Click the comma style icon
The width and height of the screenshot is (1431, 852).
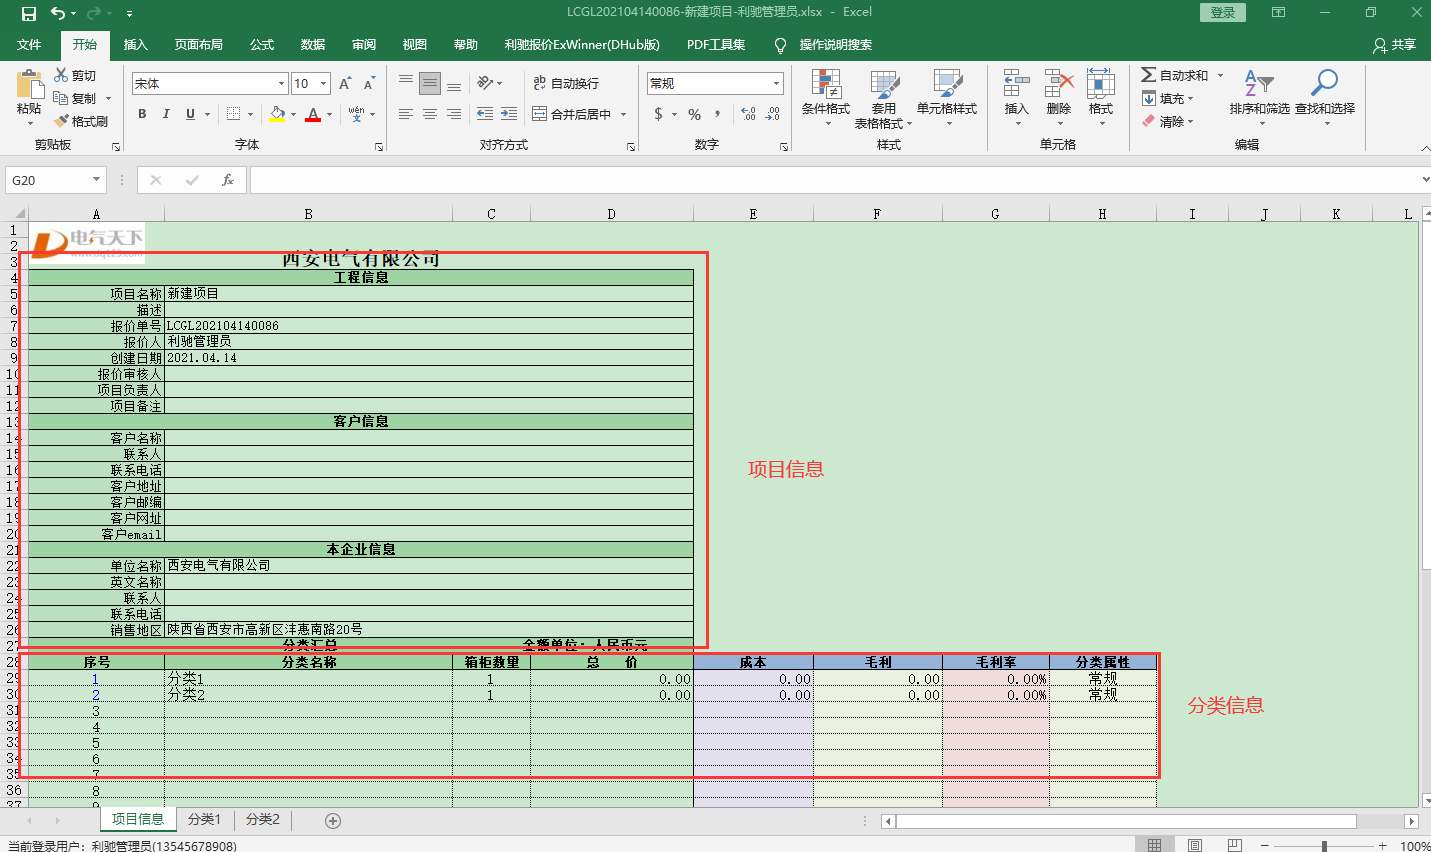[719, 115]
